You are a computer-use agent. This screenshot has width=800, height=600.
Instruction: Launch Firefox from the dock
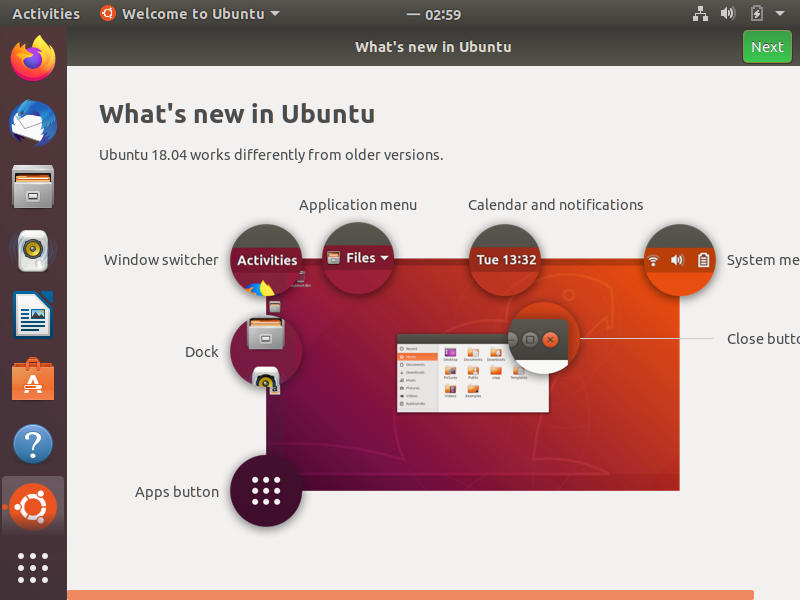(33, 58)
